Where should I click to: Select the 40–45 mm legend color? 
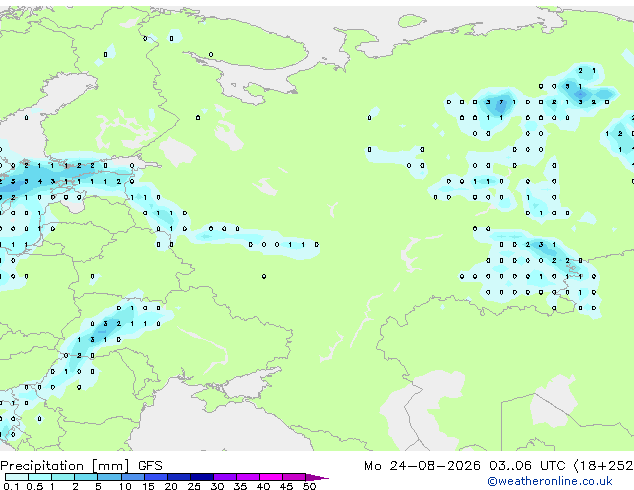pyautogui.click(x=271, y=477)
